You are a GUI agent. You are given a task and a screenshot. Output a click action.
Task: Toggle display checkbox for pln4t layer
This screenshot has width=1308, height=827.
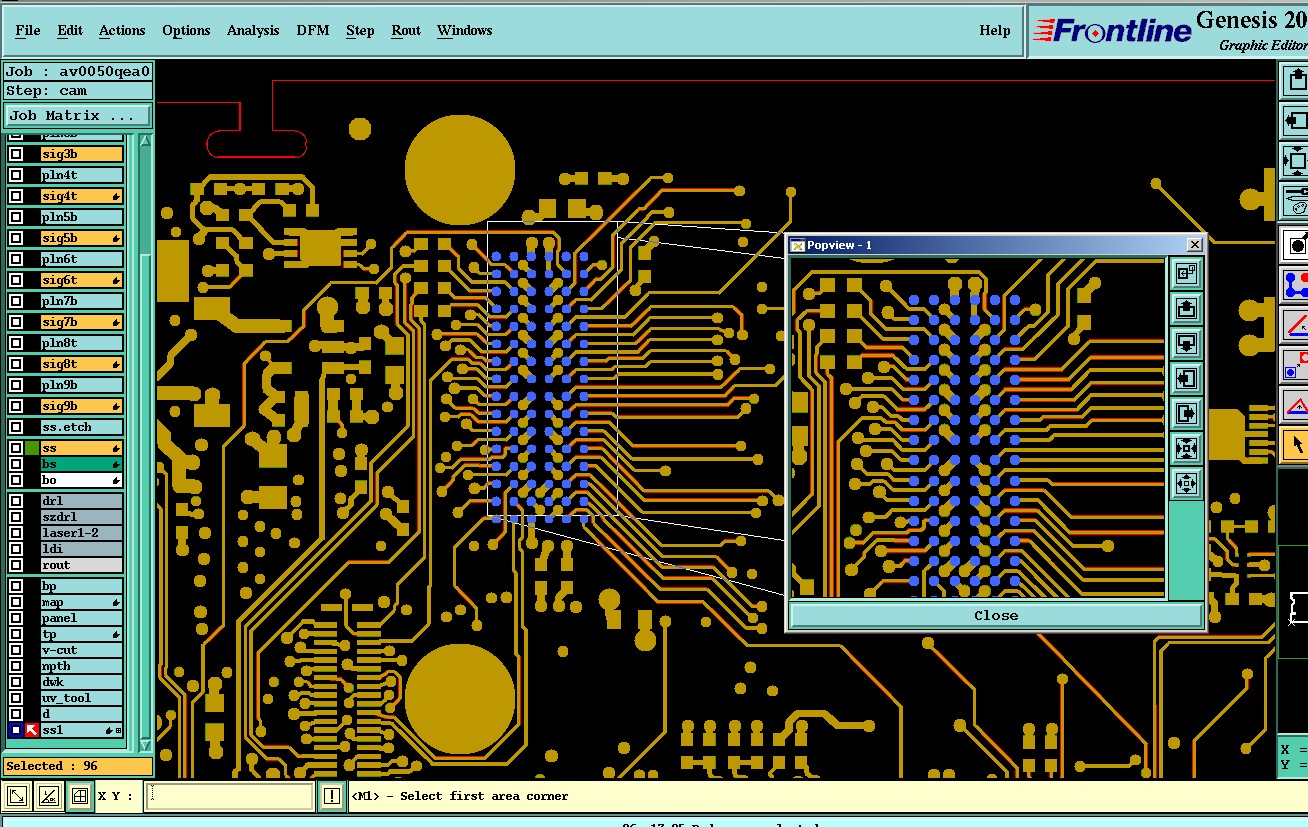(x=16, y=175)
